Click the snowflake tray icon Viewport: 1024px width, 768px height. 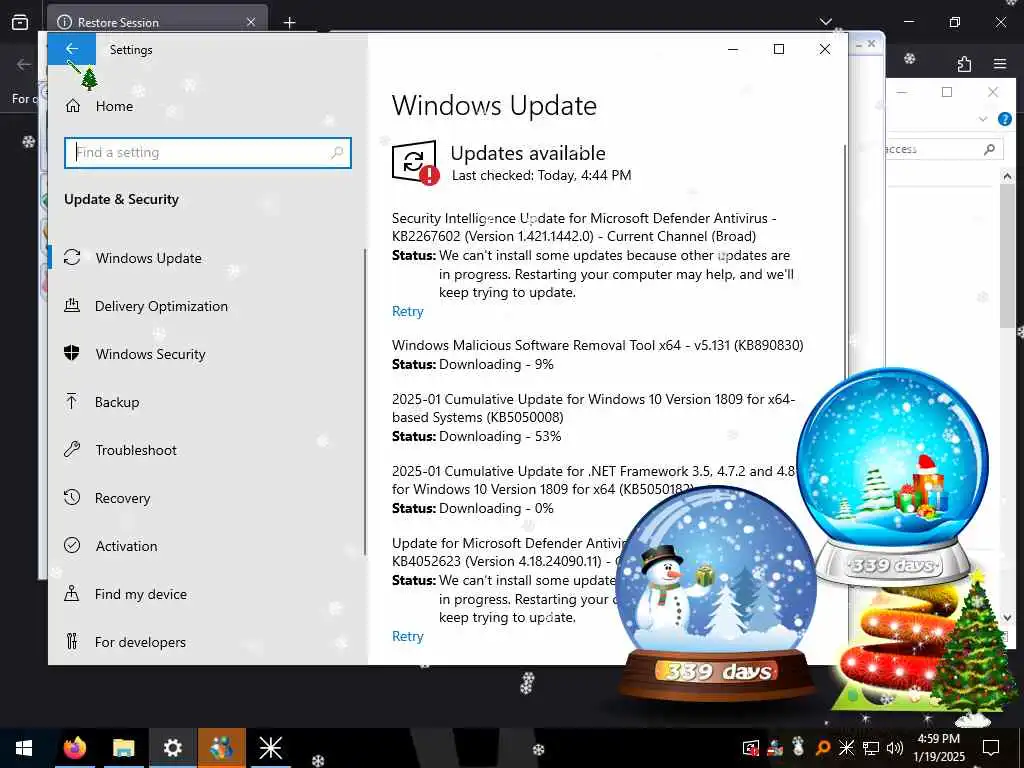846,748
